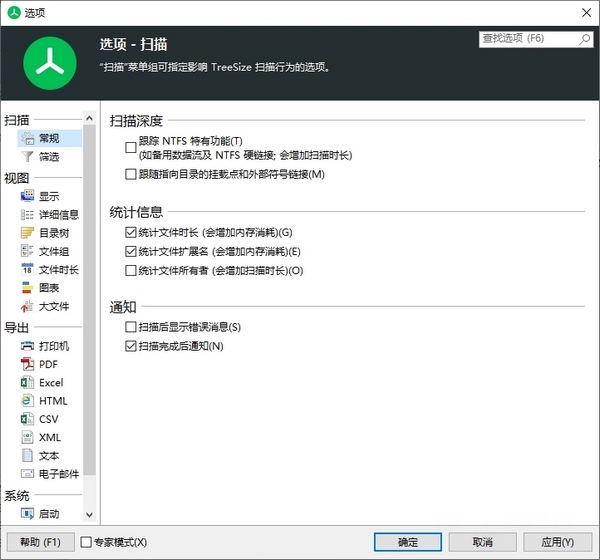Select the Excel export icon
This screenshot has height=560, width=600.
[x=27, y=382]
